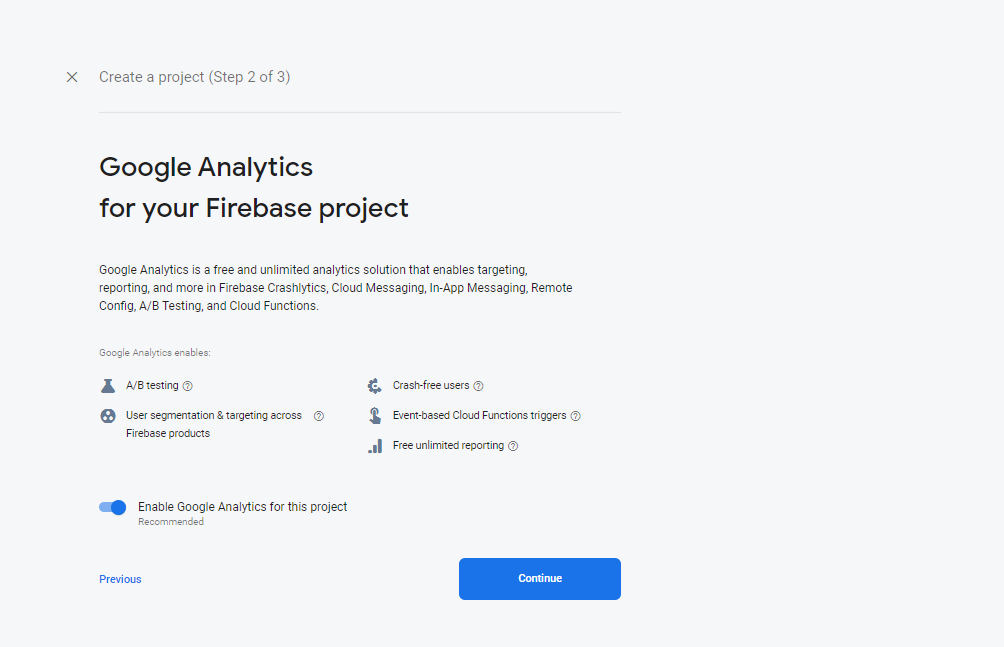
Task: Click the Recommended text under the toggle
Action: [x=171, y=522]
